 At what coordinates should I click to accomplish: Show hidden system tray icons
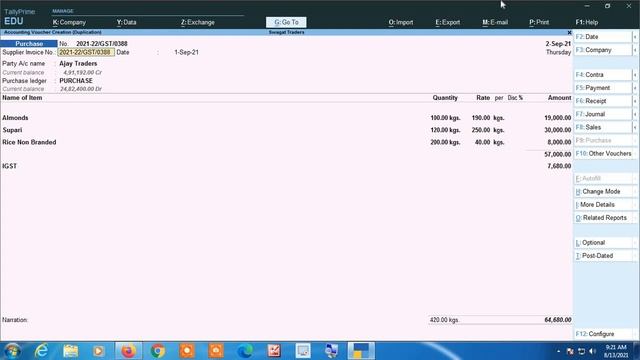pyautogui.click(x=558, y=351)
